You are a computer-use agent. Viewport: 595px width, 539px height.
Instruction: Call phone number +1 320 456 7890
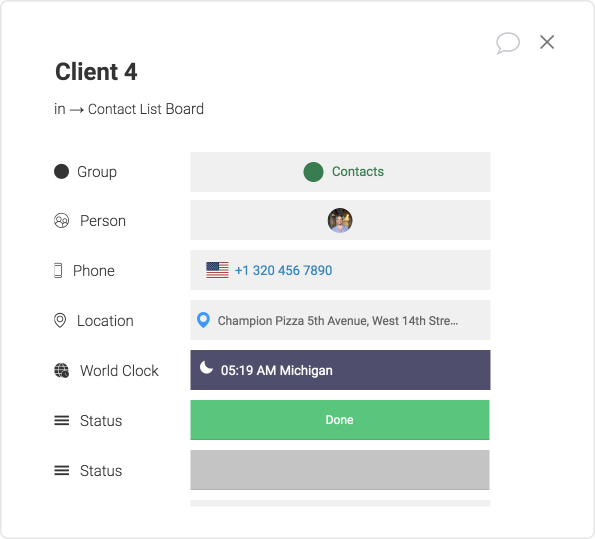point(283,271)
